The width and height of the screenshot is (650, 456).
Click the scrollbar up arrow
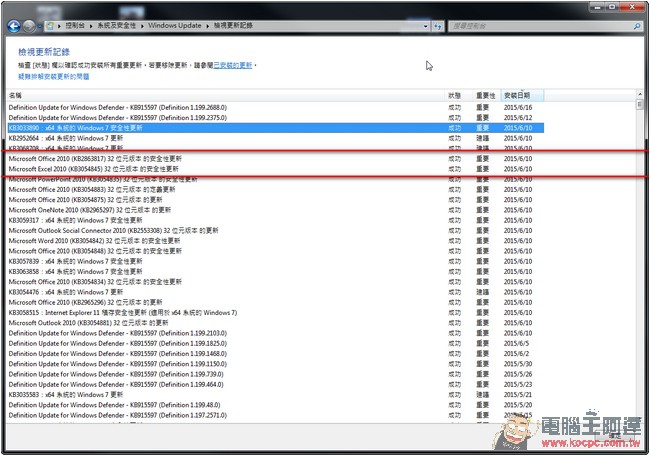(x=639, y=95)
